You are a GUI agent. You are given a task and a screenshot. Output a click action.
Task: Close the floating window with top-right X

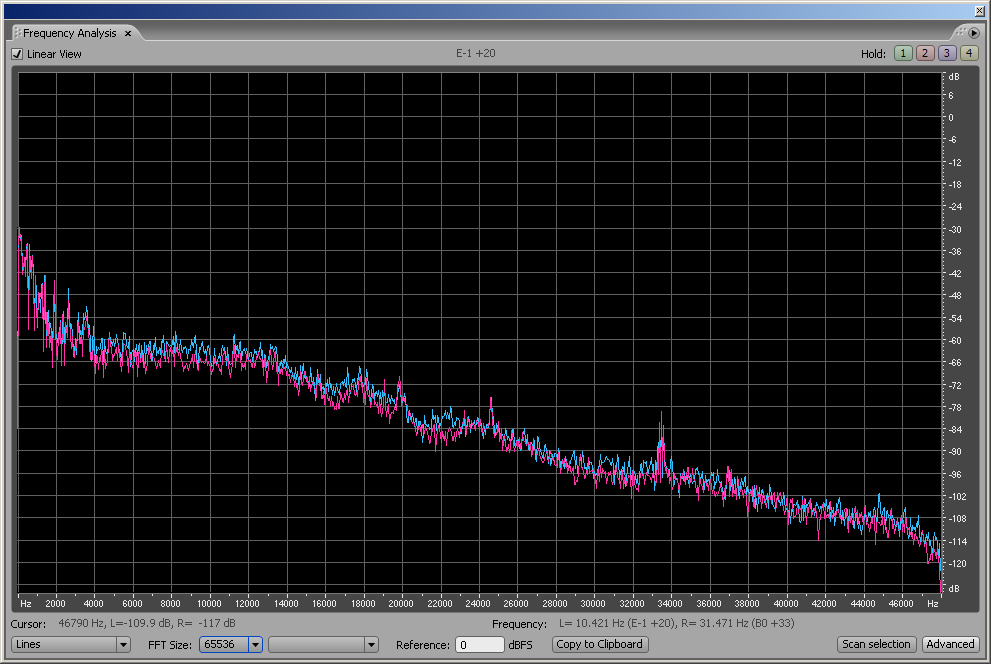(x=978, y=11)
